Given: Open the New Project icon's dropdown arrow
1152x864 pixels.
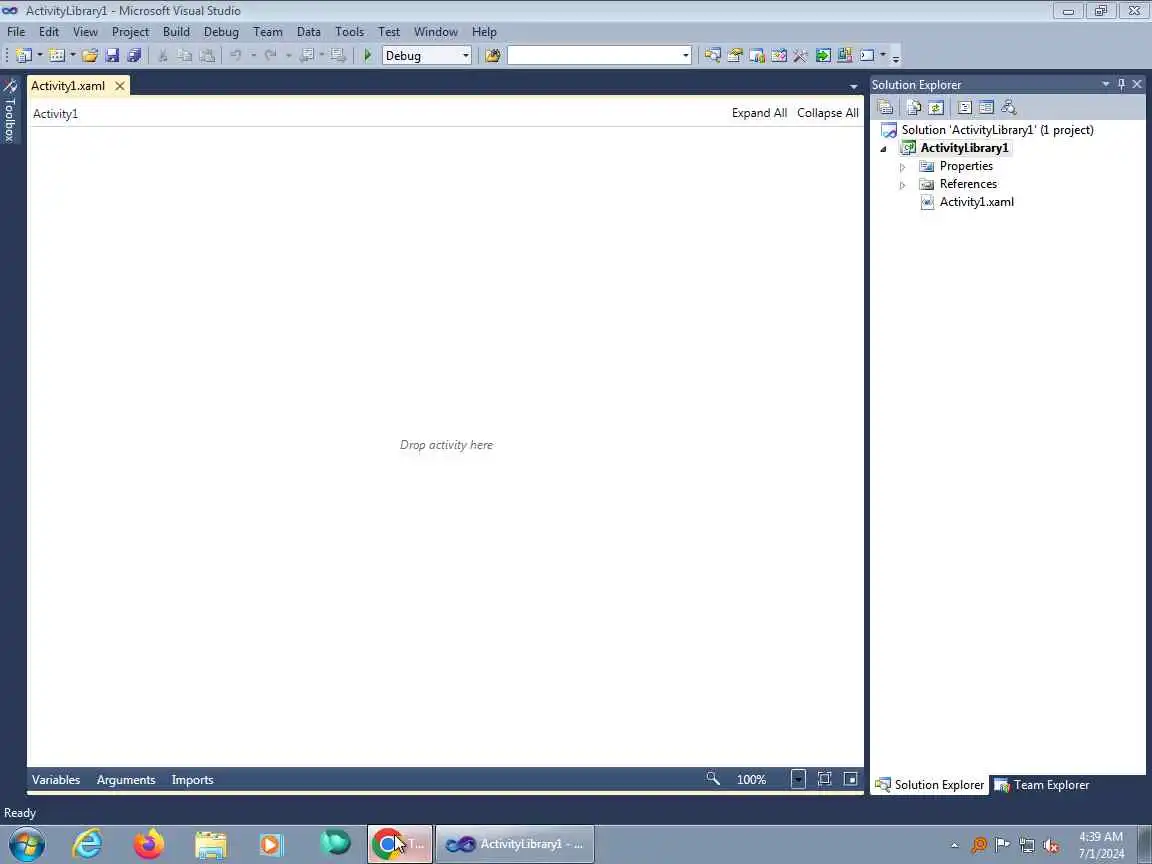Looking at the screenshot, I should point(40,55).
